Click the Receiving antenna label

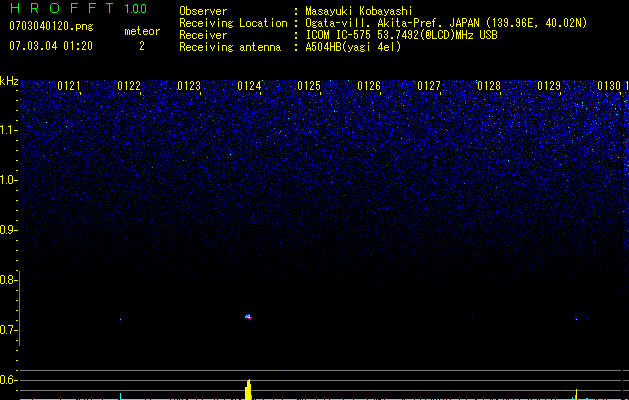pos(230,47)
